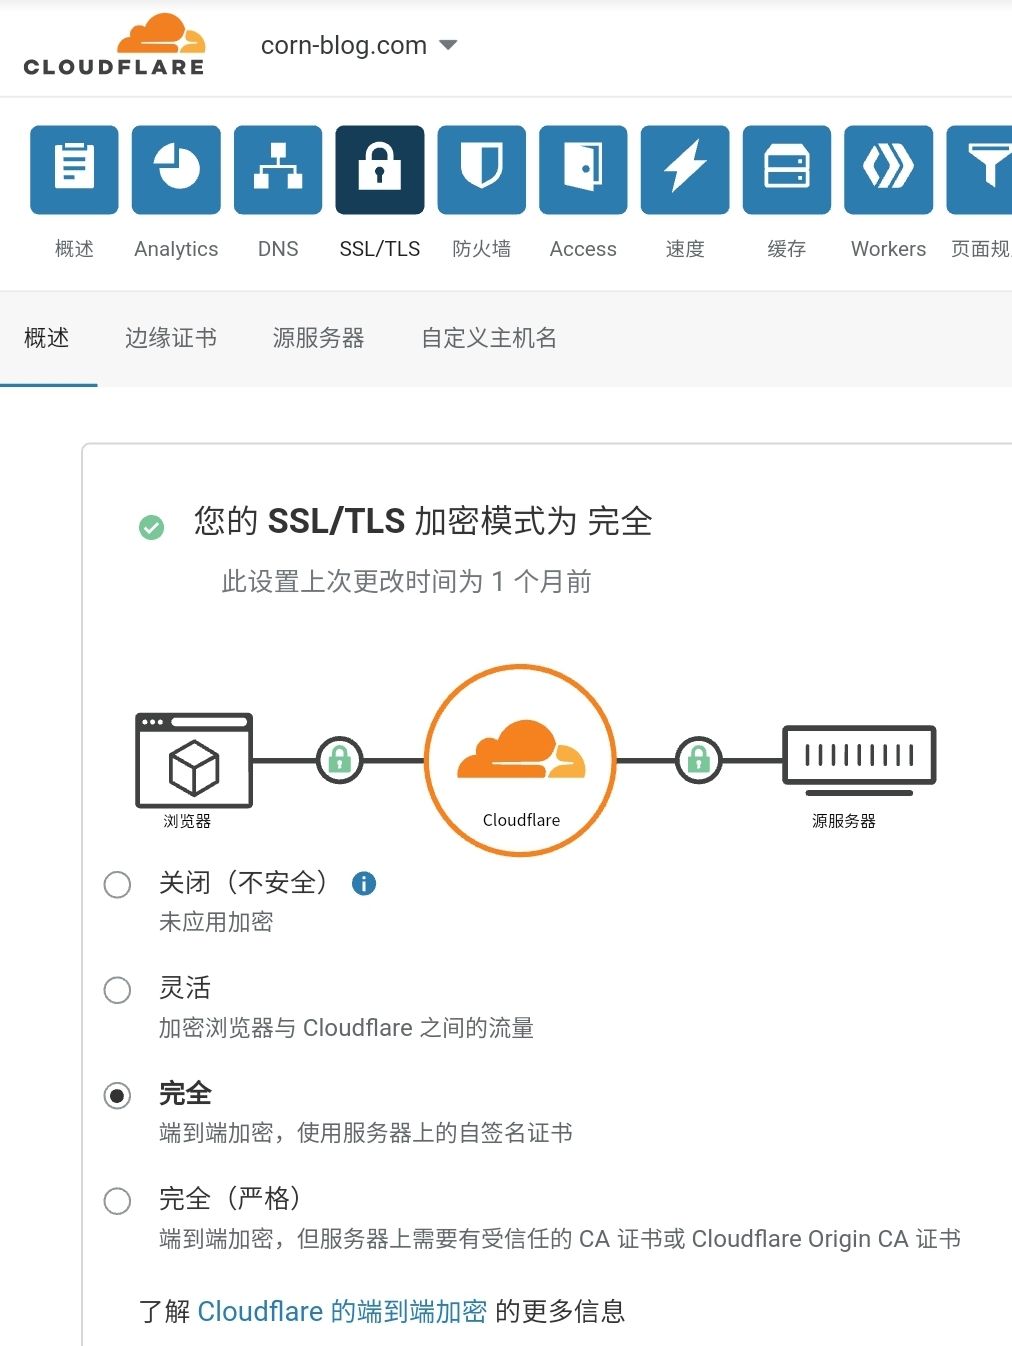The width and height of the screenshot is (1012, 1346).
Task: Open the Workers chevrons icon
Action: 889,170
